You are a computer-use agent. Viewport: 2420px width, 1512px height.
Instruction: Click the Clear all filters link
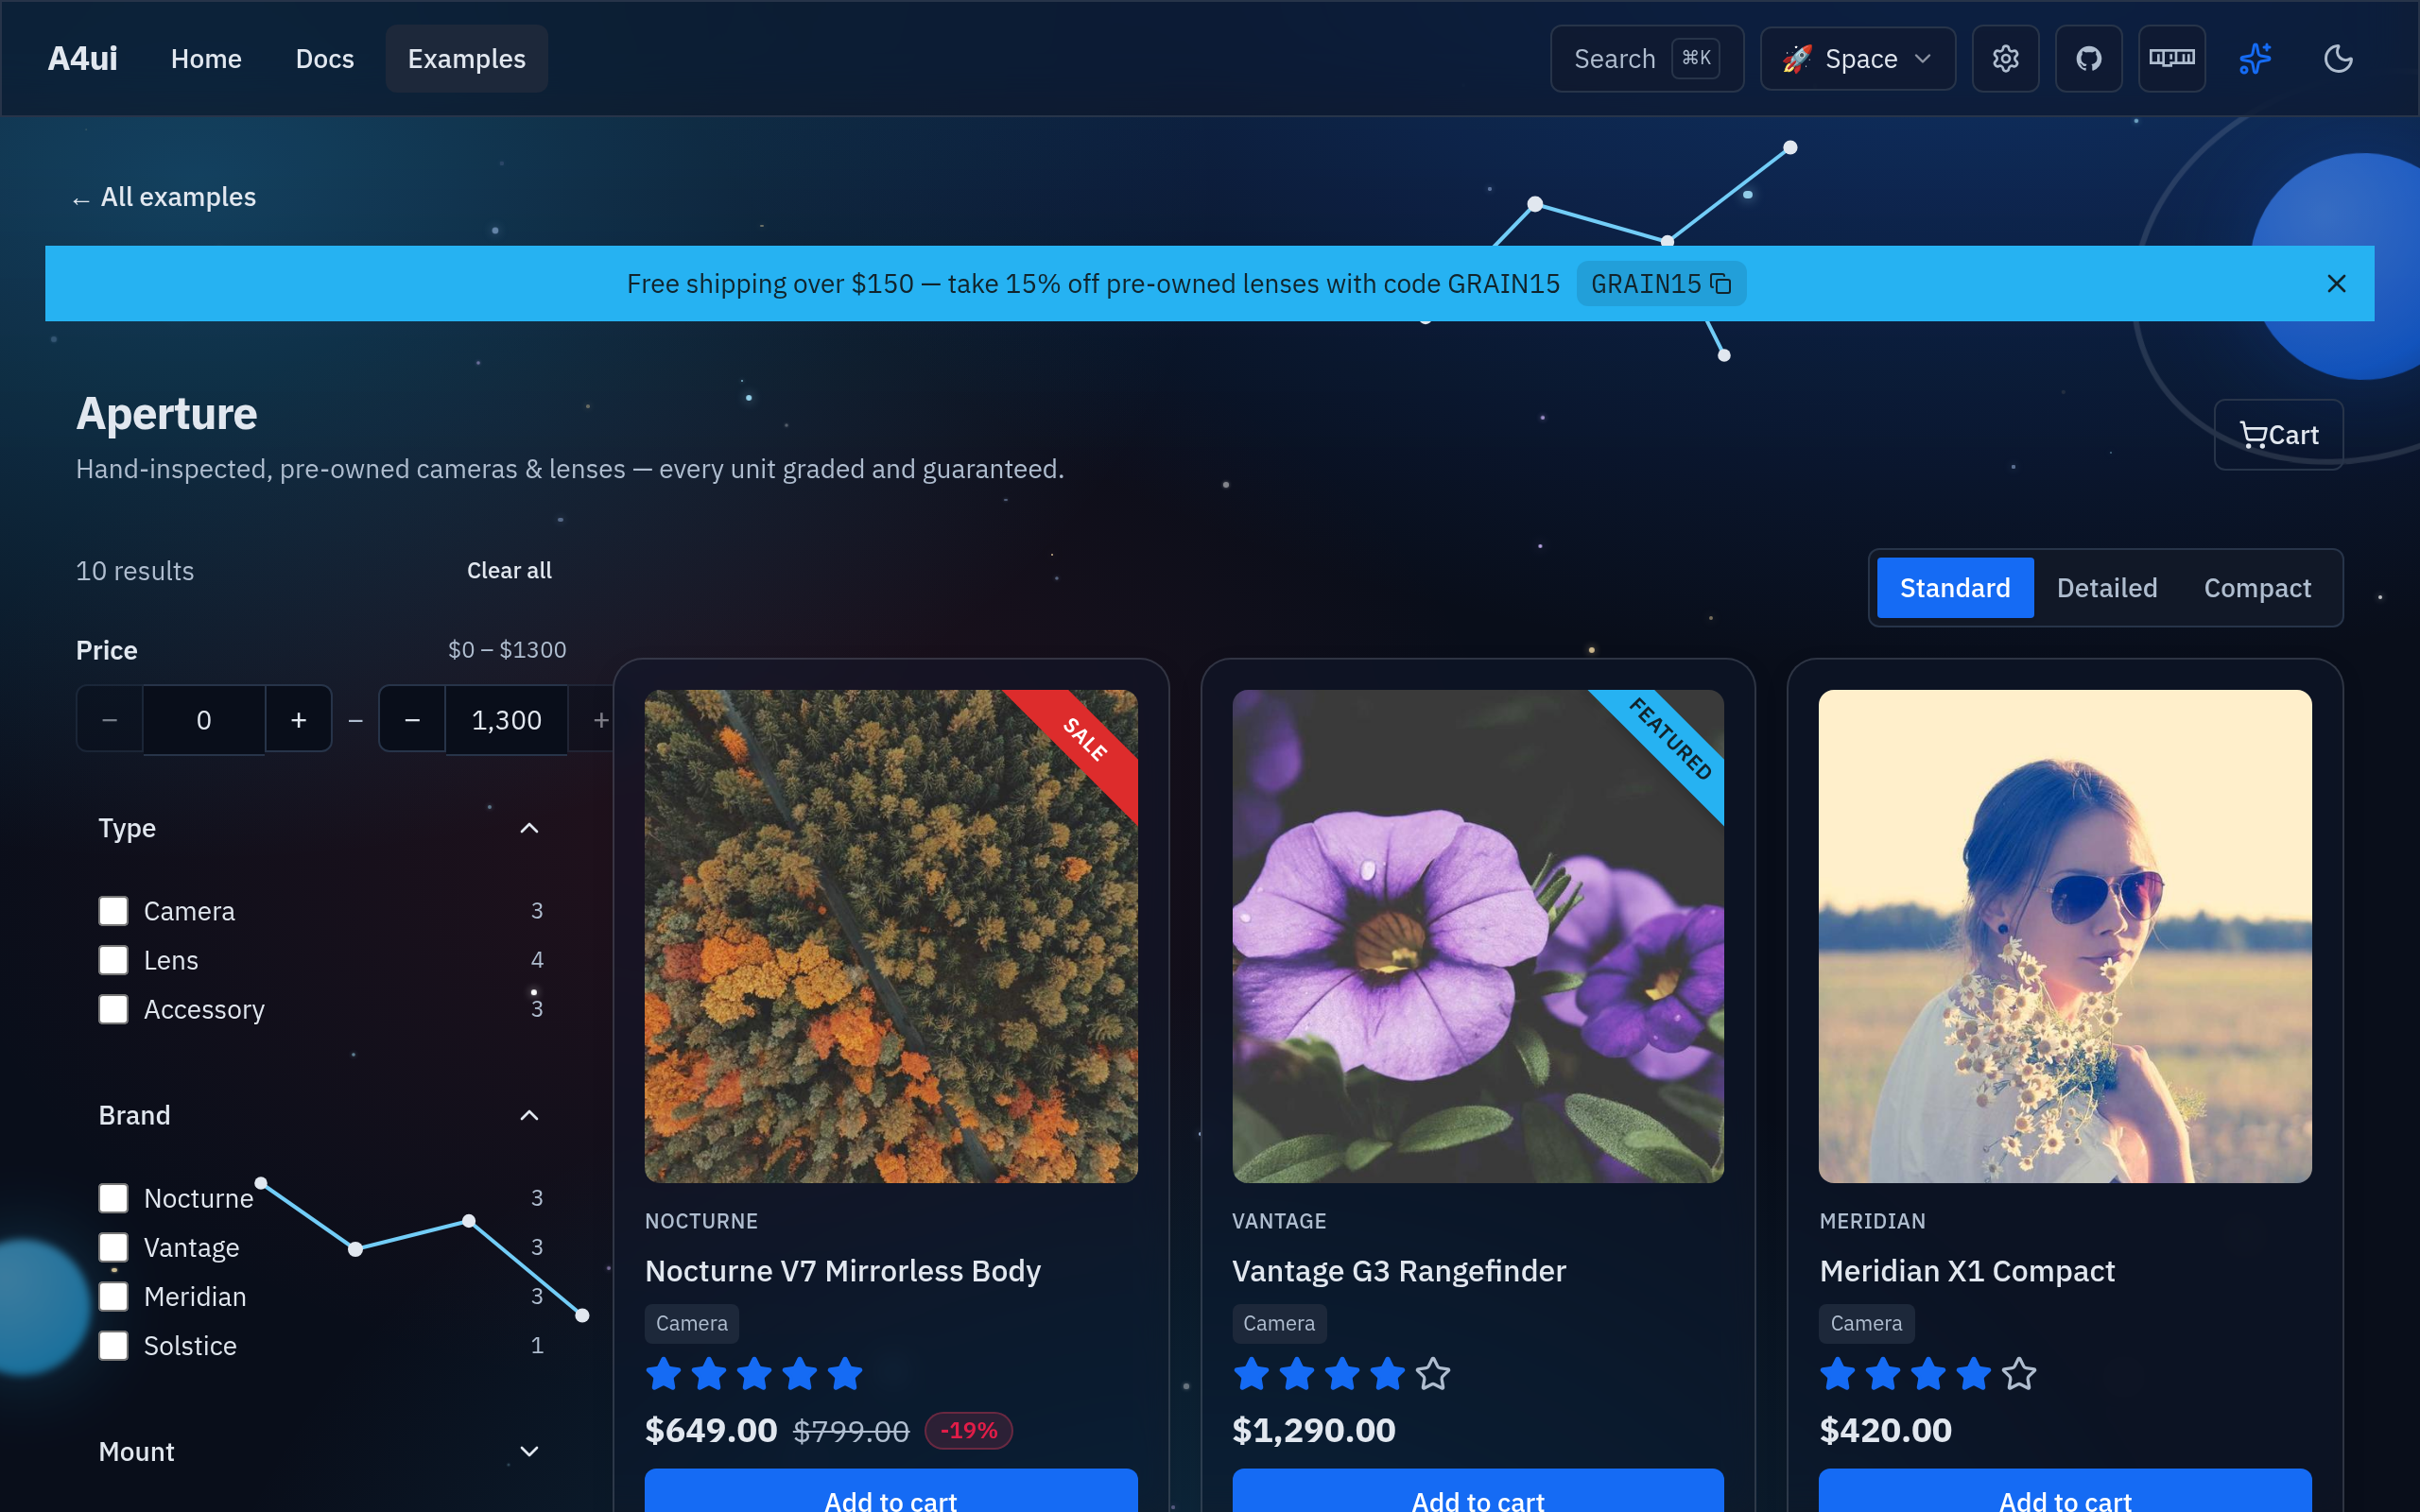509,571
